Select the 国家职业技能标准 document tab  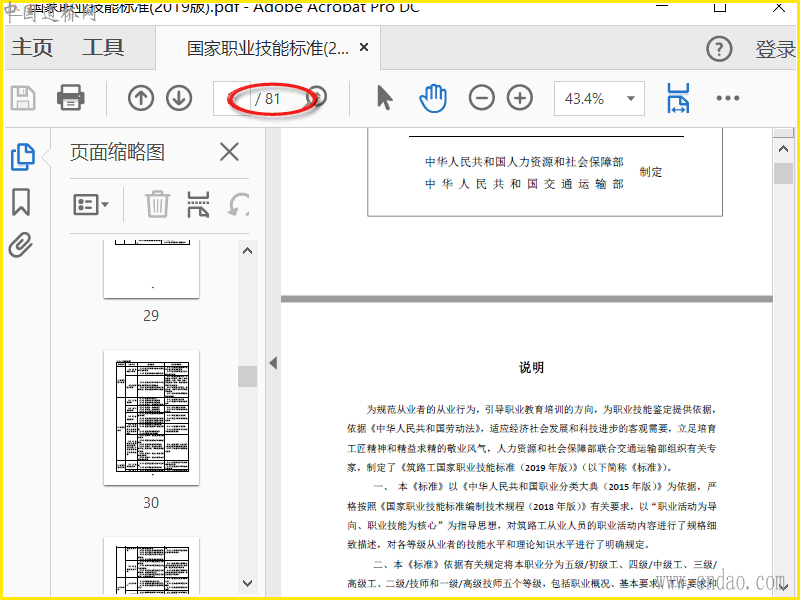[267, 48]
